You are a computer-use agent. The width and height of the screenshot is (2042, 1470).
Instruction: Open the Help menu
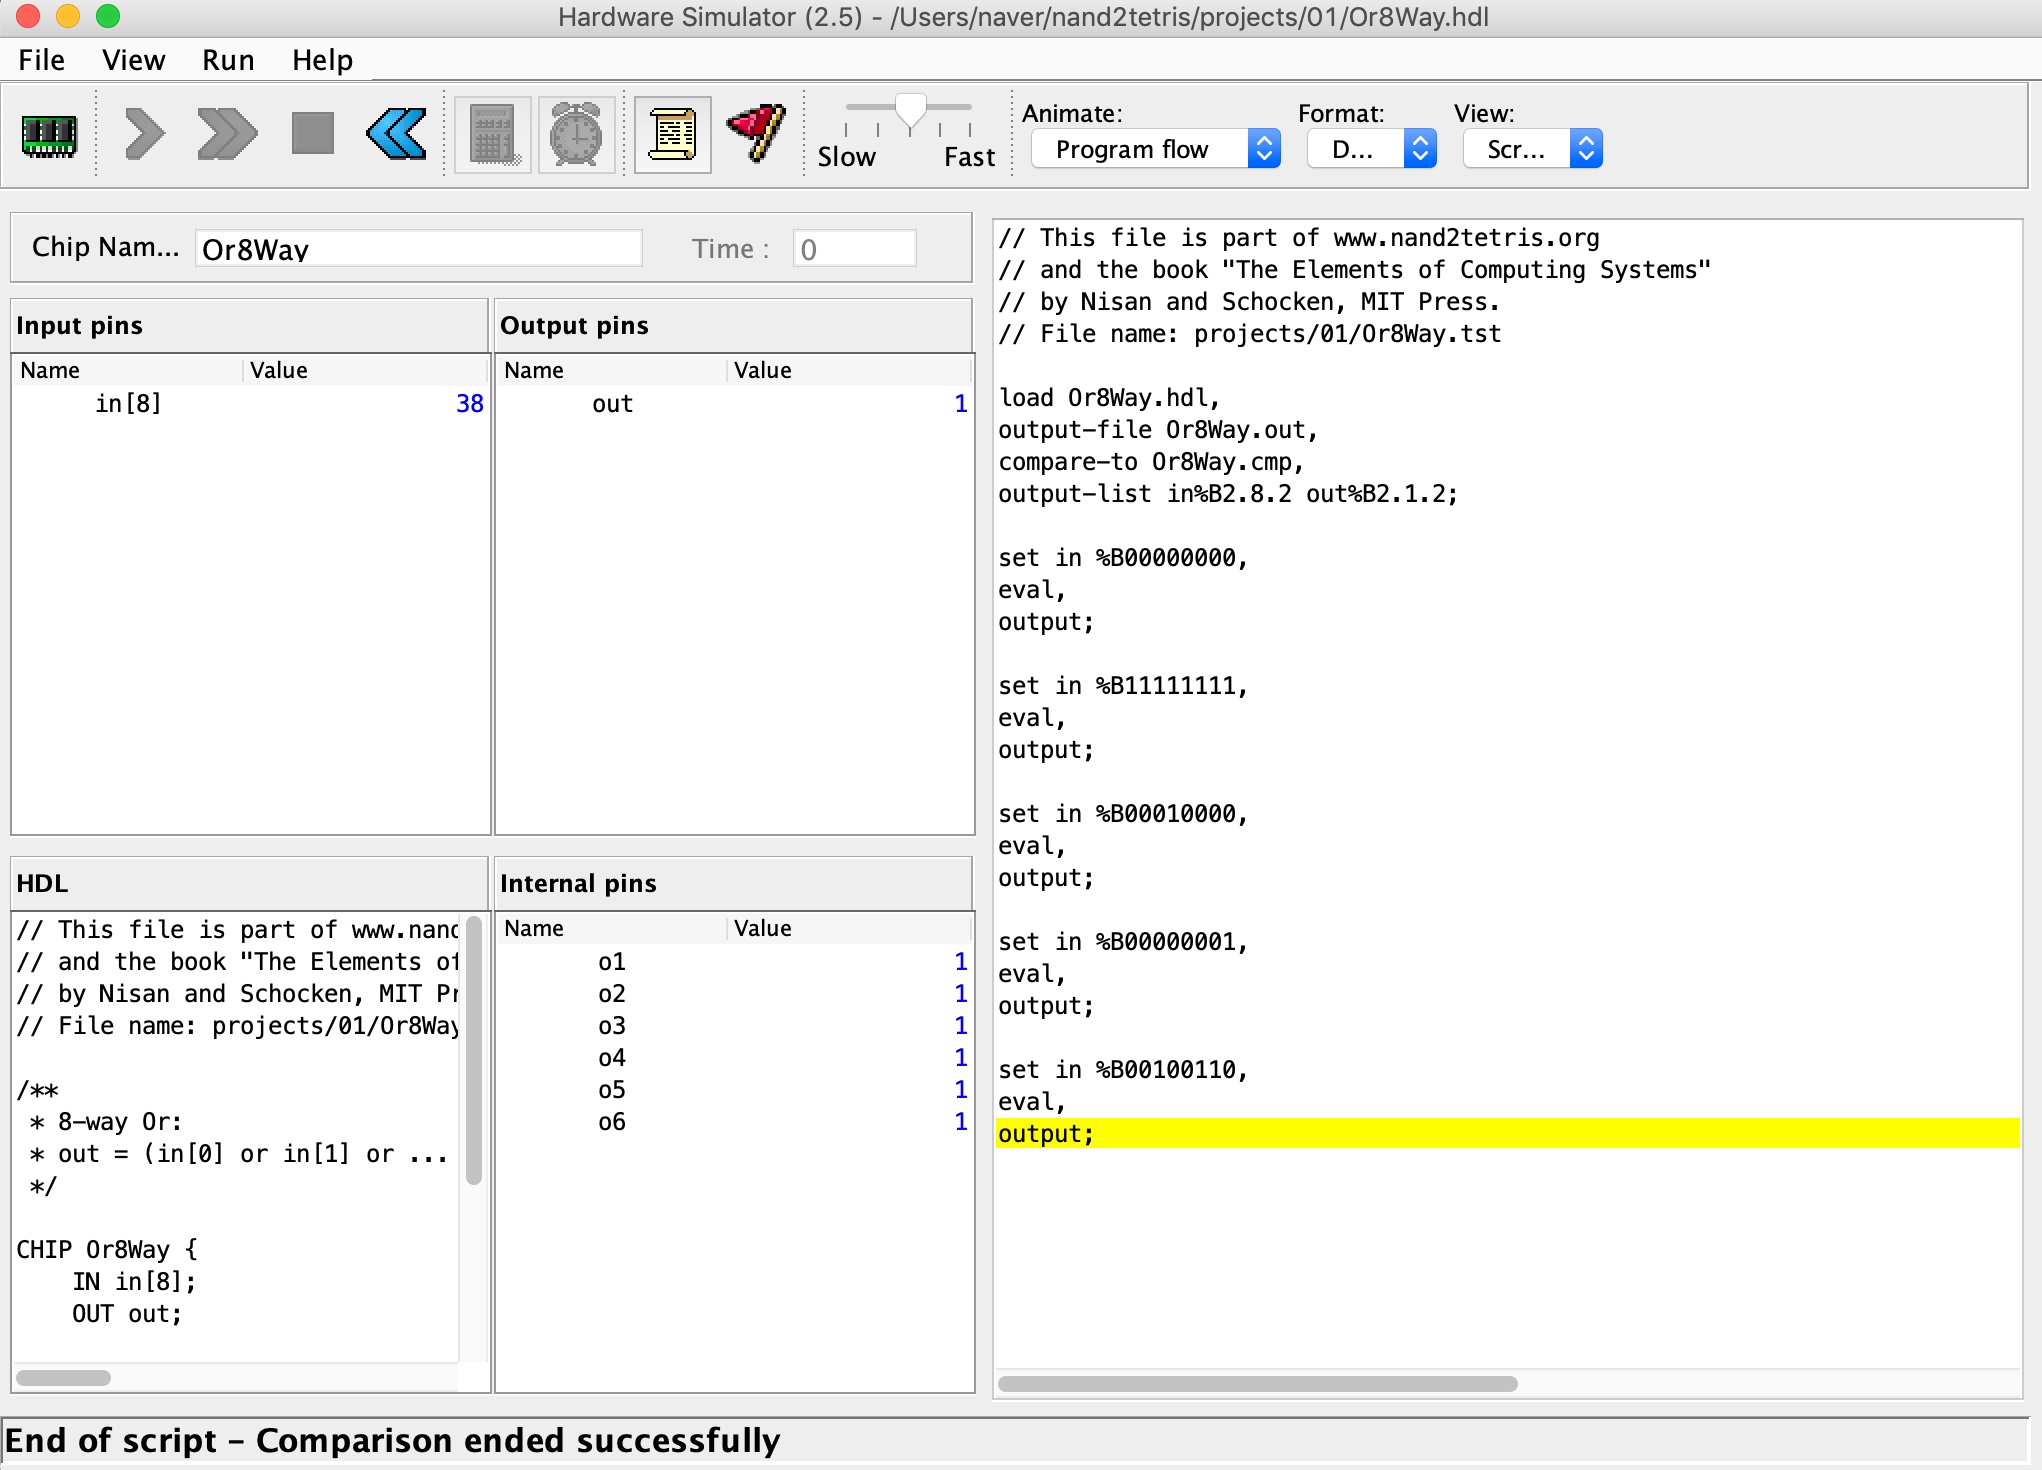322,60
